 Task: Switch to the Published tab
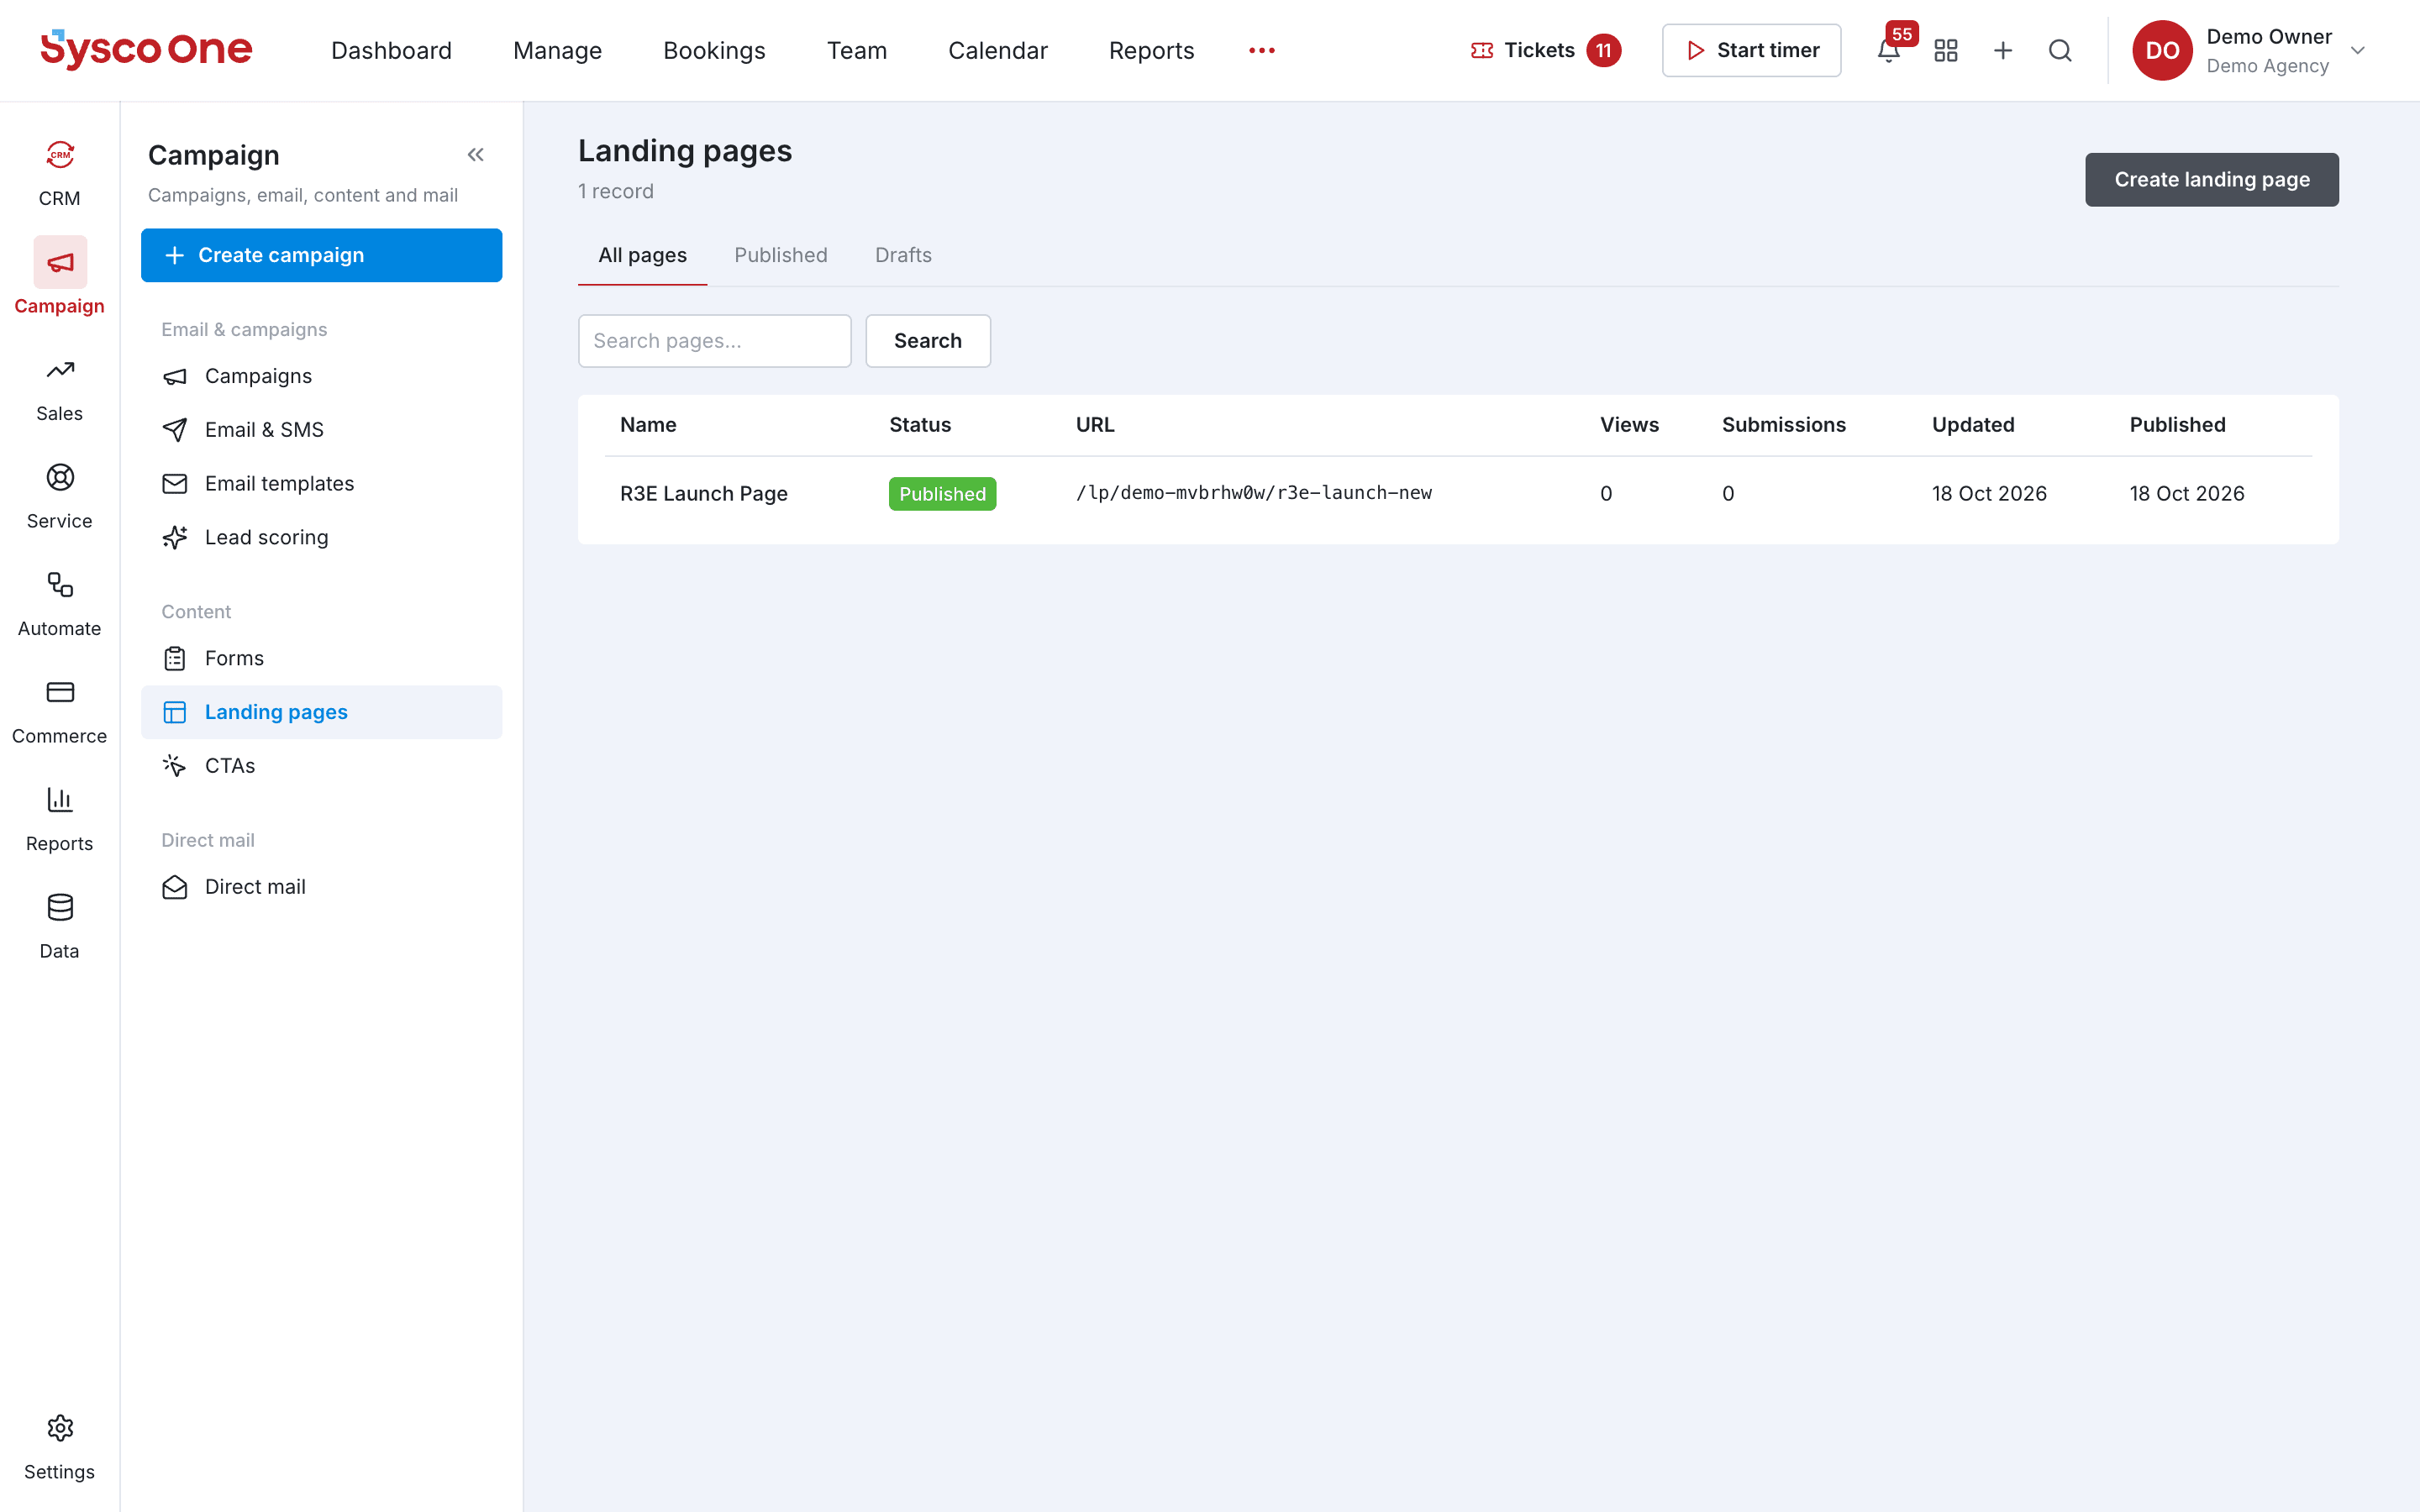click(780, 255)
